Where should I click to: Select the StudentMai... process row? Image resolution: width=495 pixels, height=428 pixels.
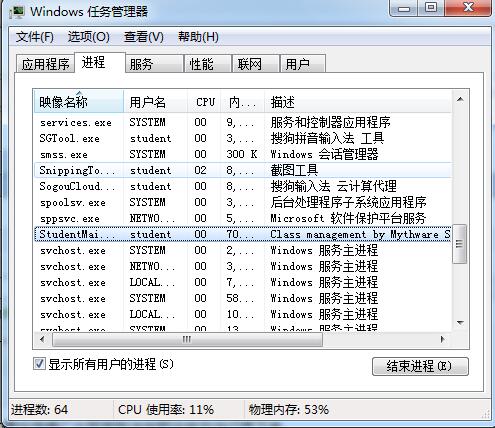pyautogui.click(x=243, y=234)
